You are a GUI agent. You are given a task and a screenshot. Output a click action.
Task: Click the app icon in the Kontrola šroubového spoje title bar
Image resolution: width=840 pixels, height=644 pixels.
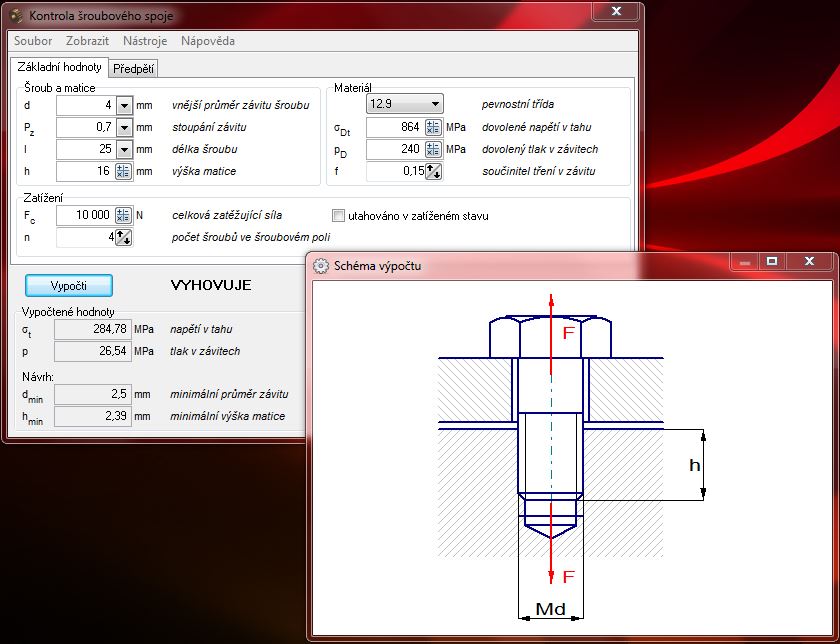(x=16, y=16)
